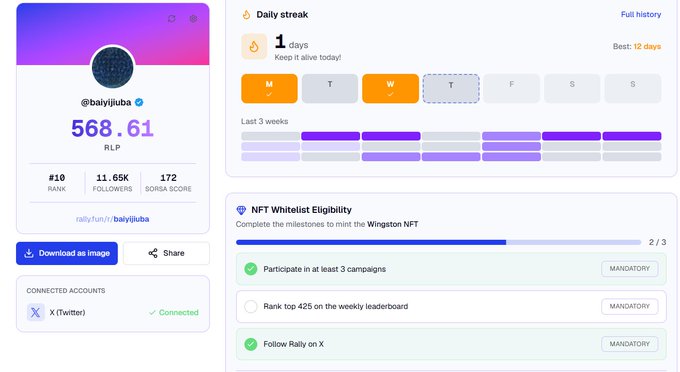Click MANDATORY tag on Rank top 425 row
680x372 pixels.
coord(630,307)
